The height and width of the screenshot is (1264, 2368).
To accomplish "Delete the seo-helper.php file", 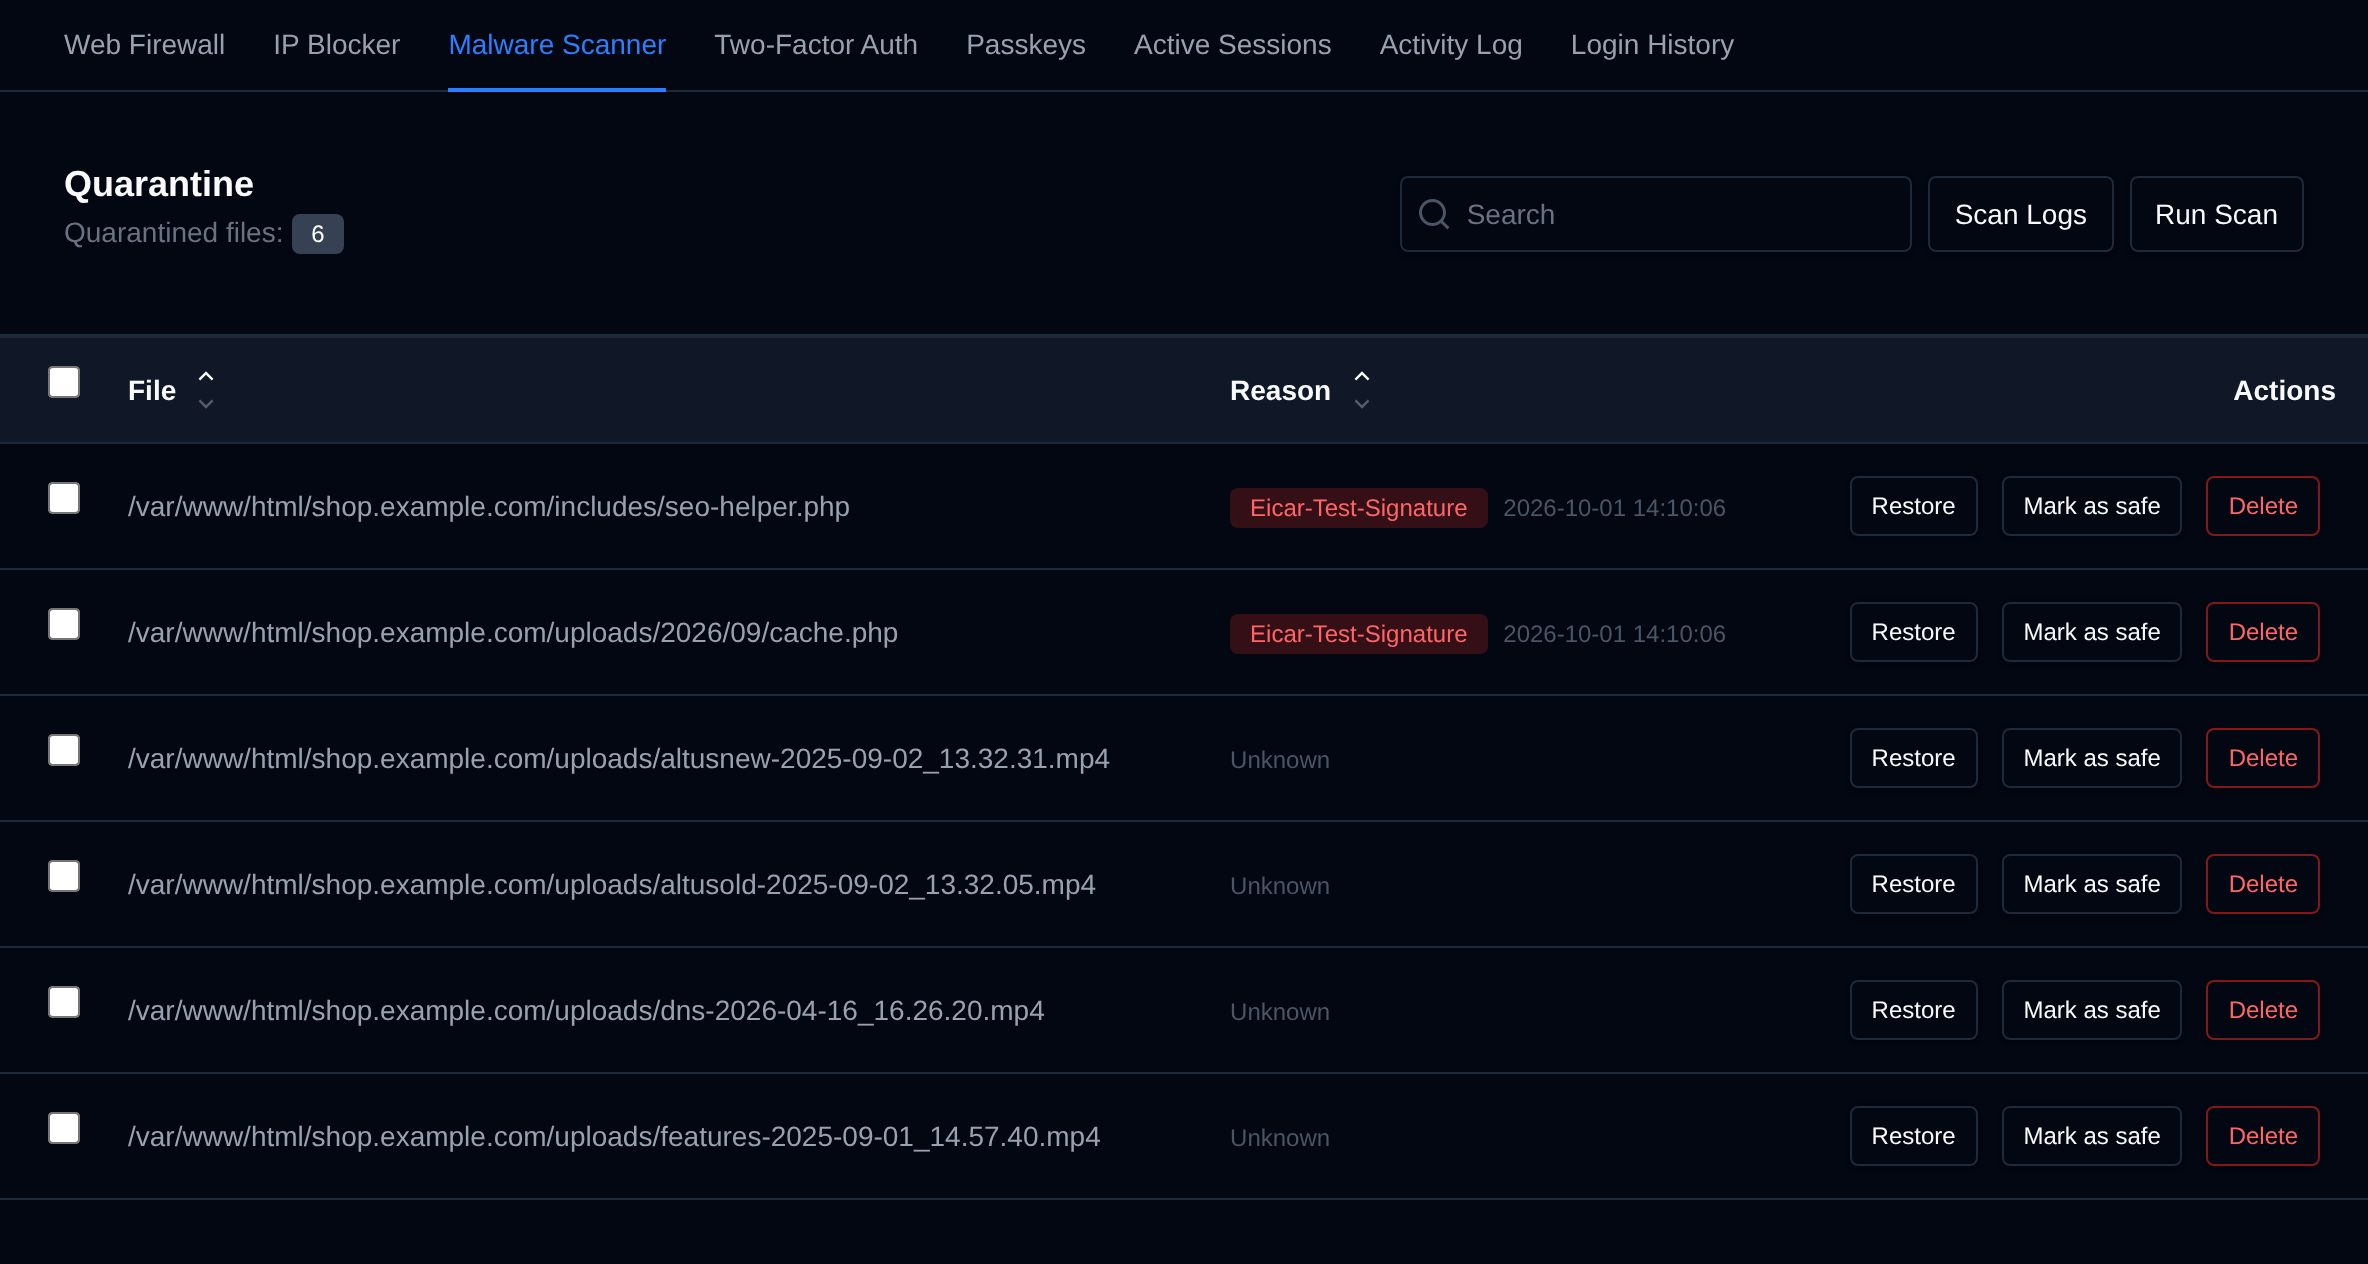I will click(2262, 506).
